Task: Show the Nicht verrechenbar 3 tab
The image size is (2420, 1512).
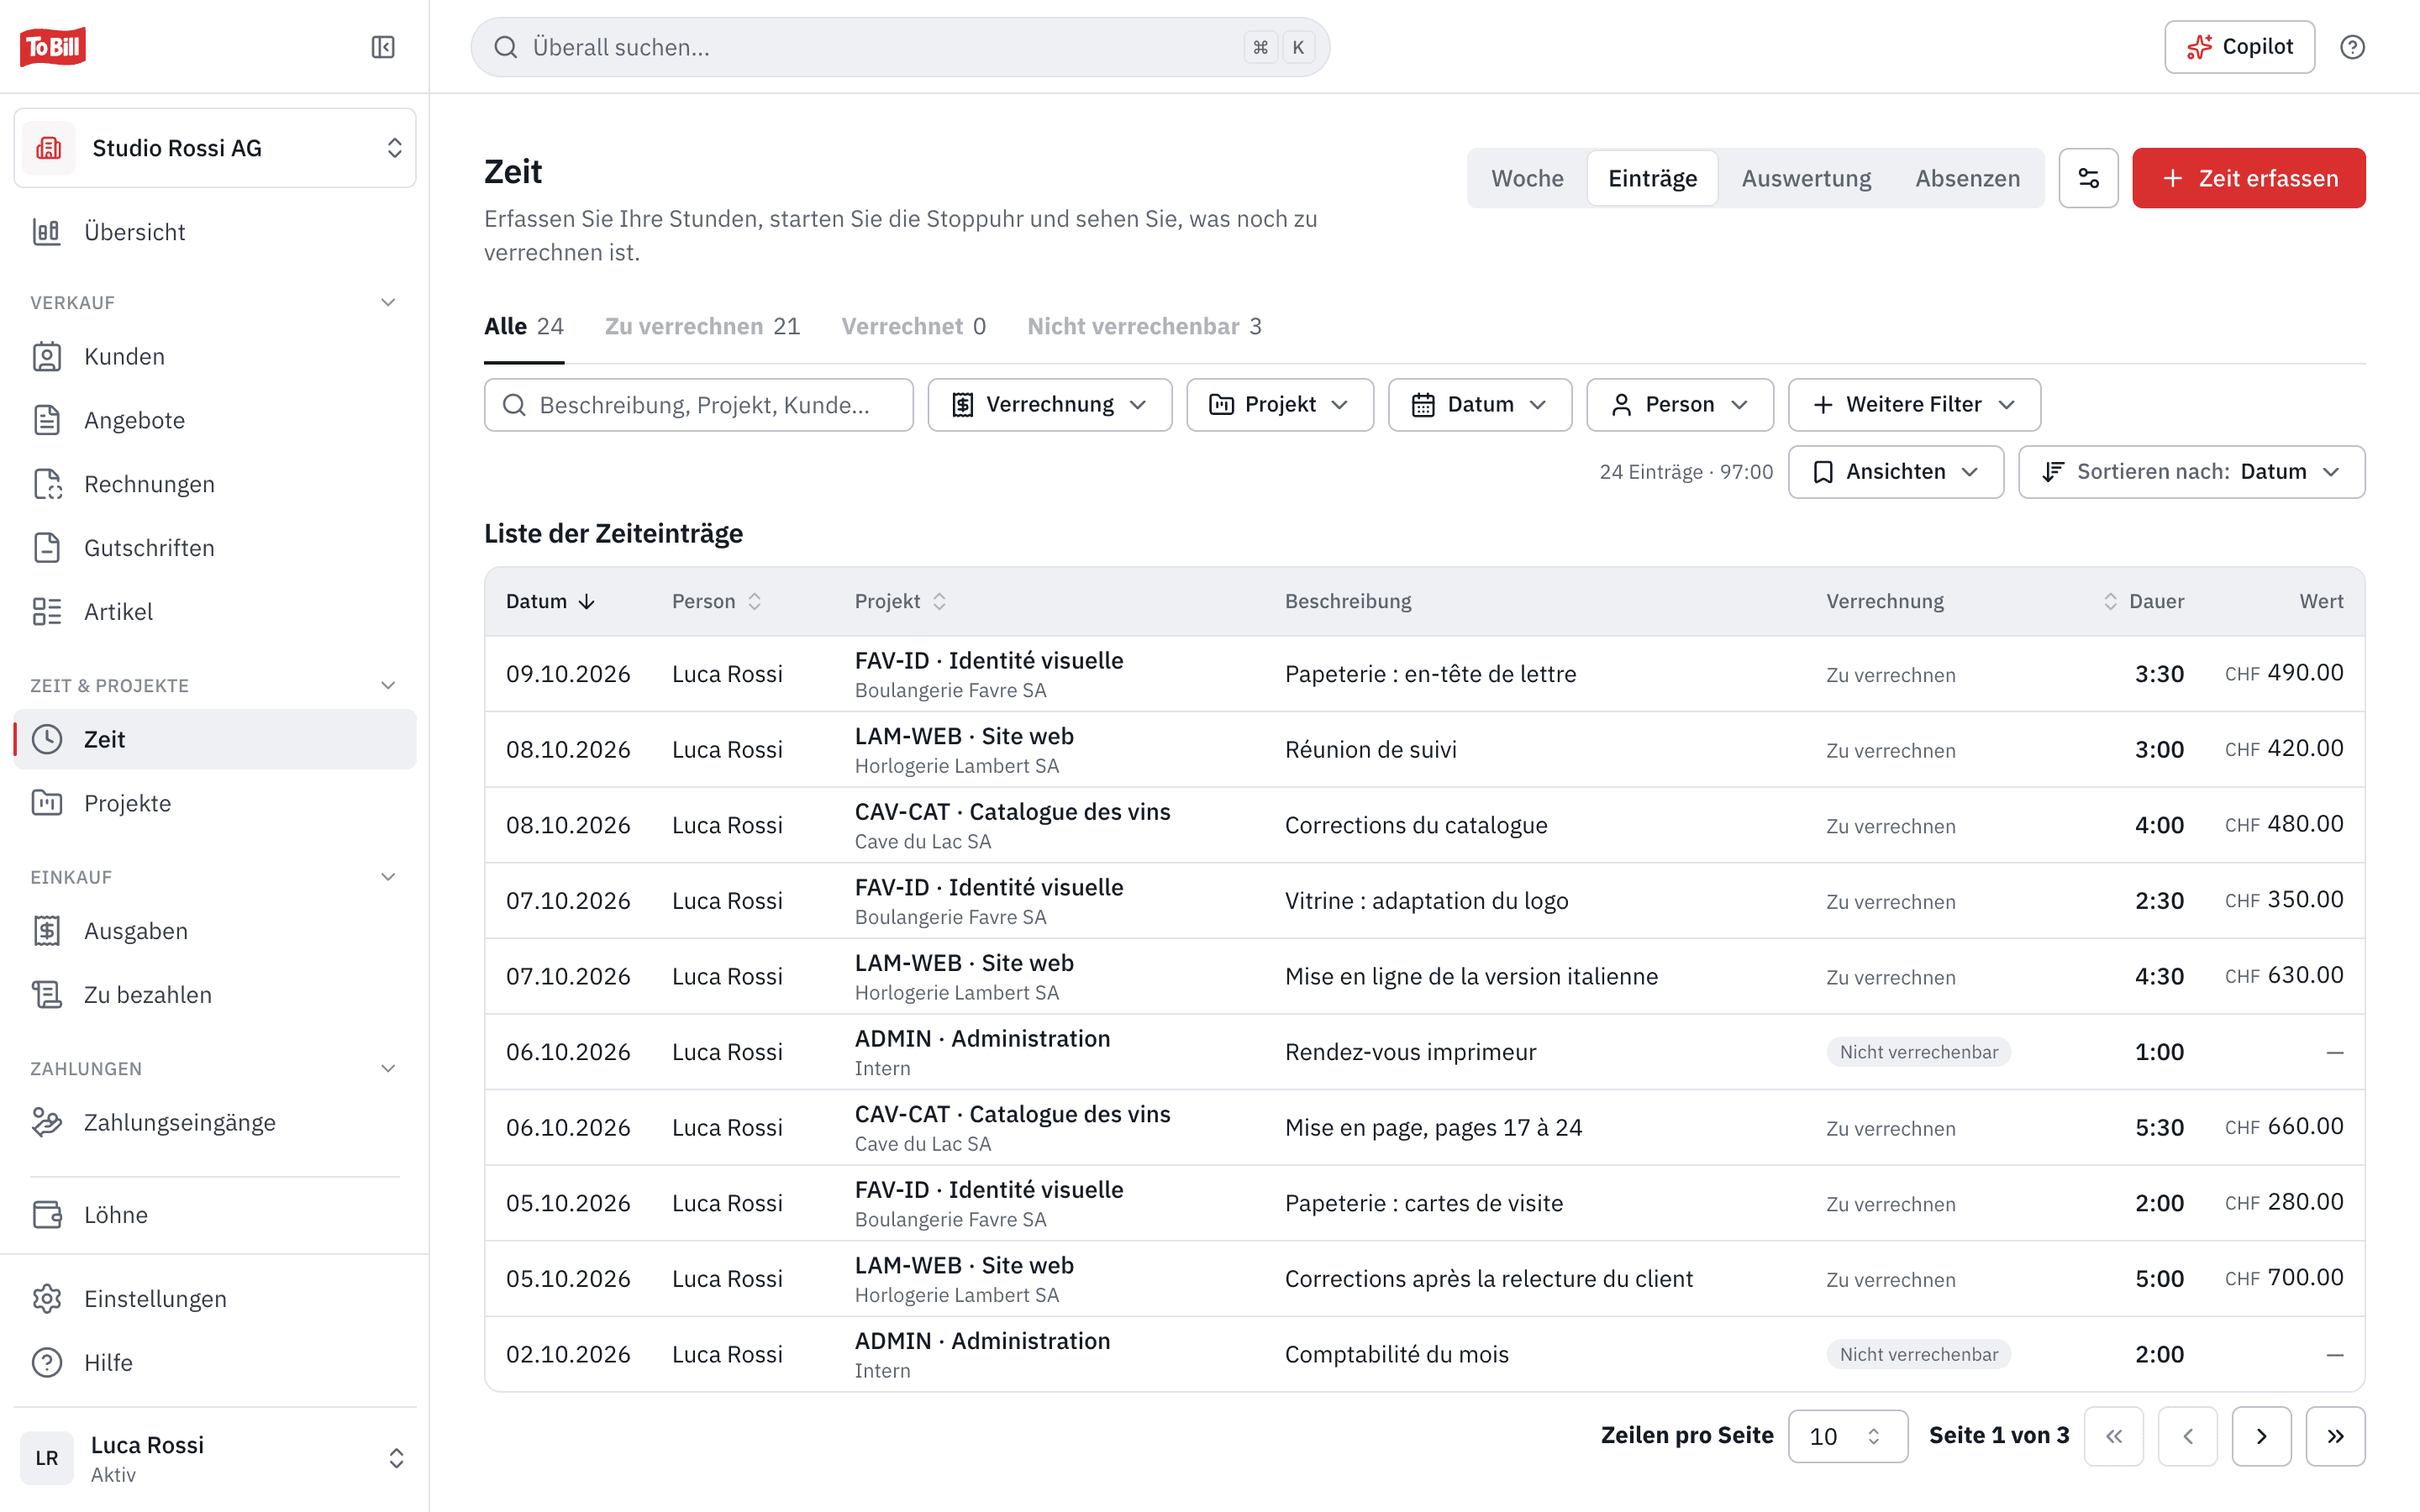Action: click(1144, 326)
